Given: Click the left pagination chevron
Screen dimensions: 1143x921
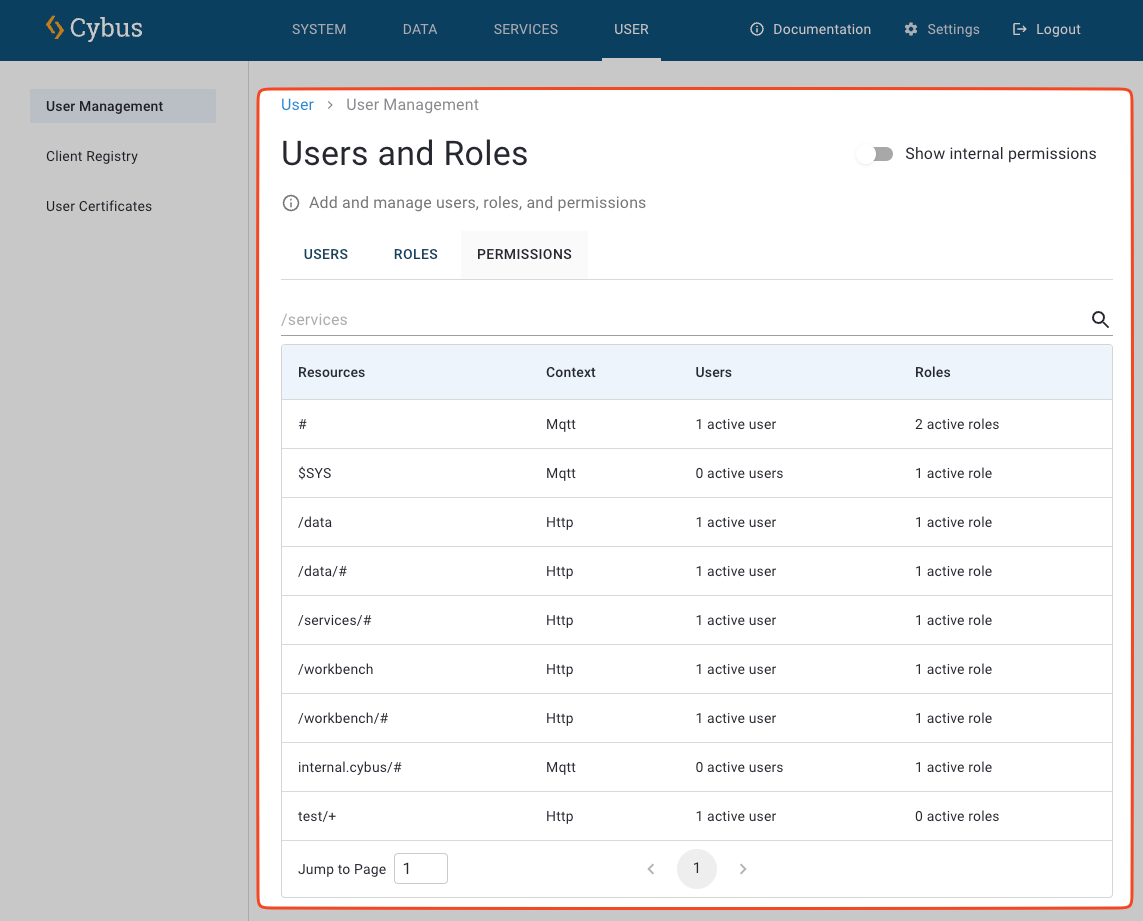Looking at the screenshot, I should tap(651, 869).
